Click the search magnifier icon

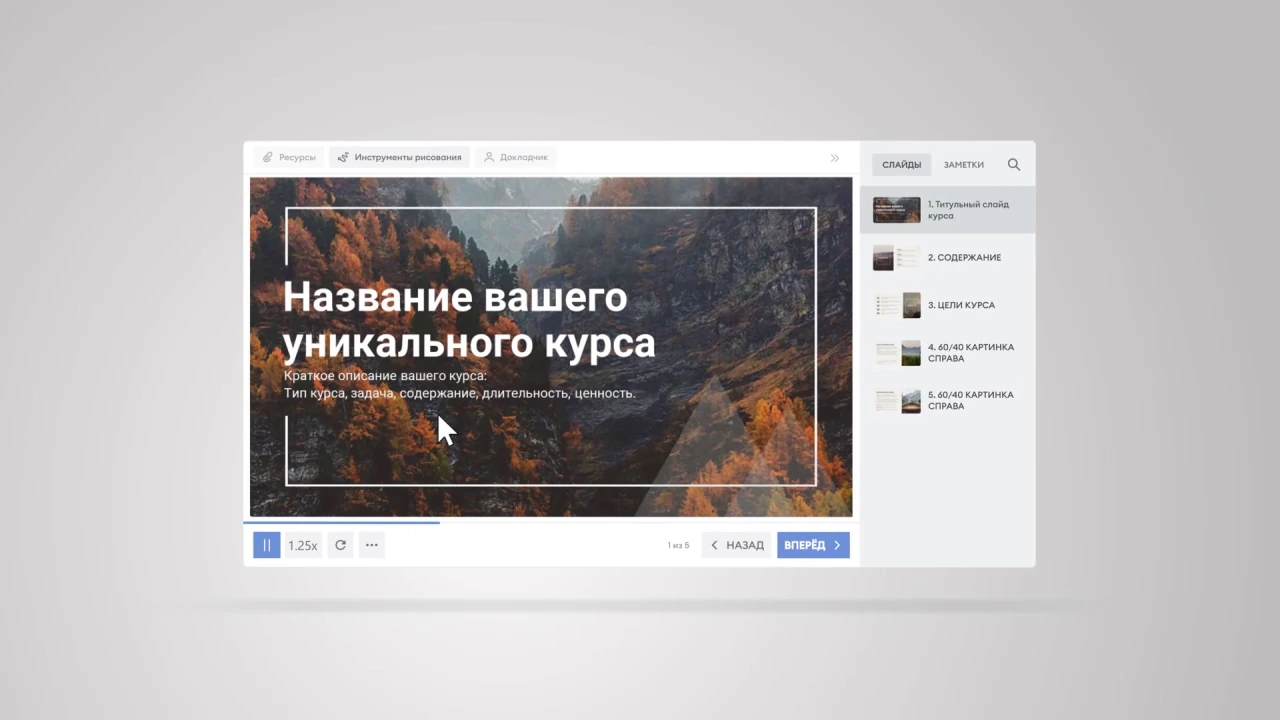click(1014, 165)
